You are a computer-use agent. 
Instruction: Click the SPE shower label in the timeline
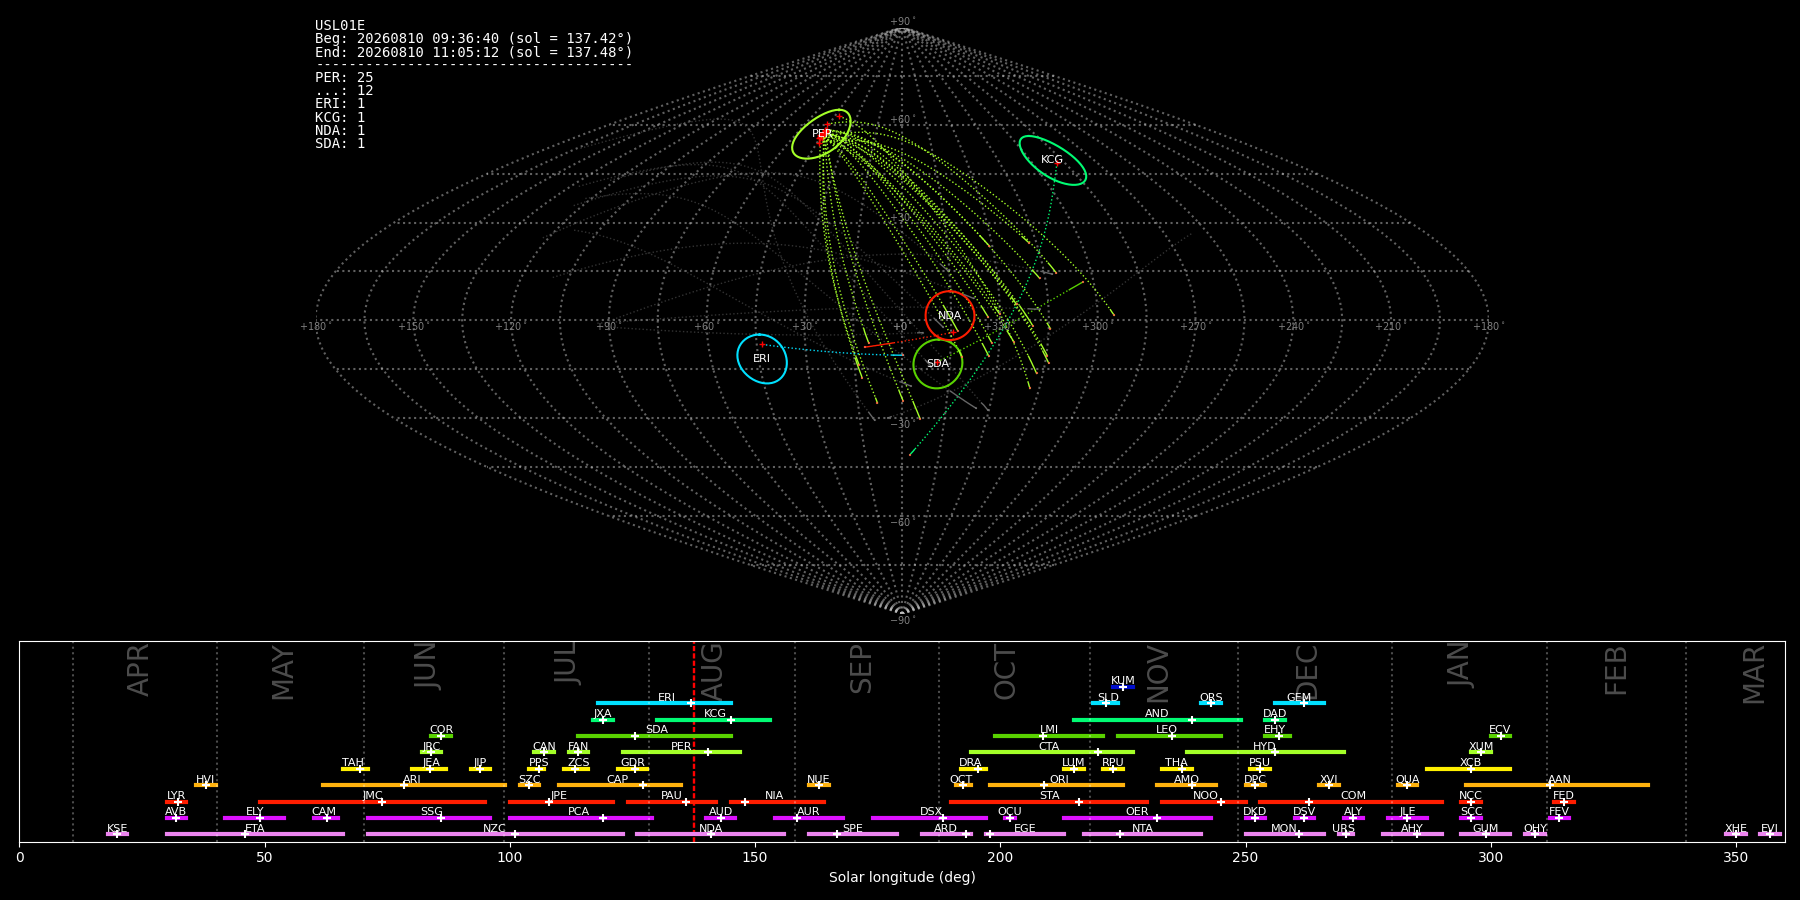[x=853, y=829]
